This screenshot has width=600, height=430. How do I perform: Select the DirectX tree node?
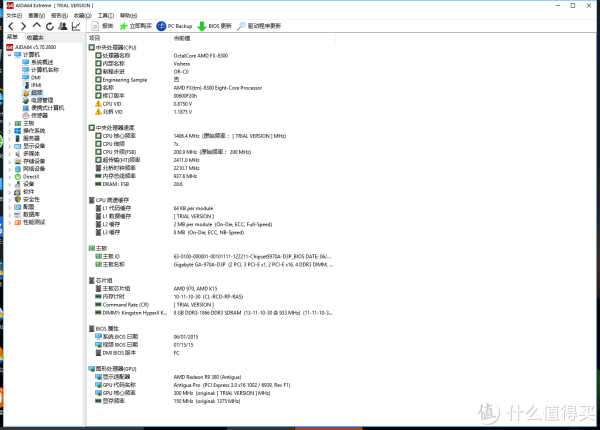27,176
